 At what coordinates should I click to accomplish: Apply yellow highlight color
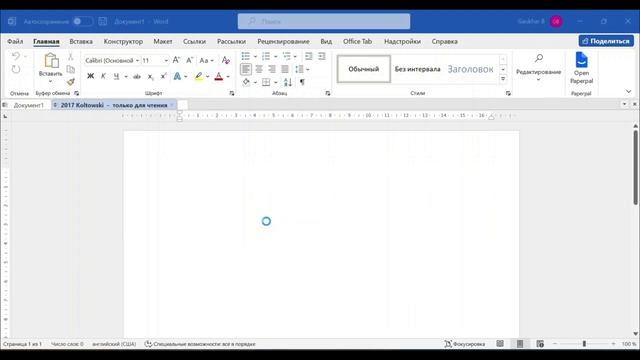[x=198, y=76]
